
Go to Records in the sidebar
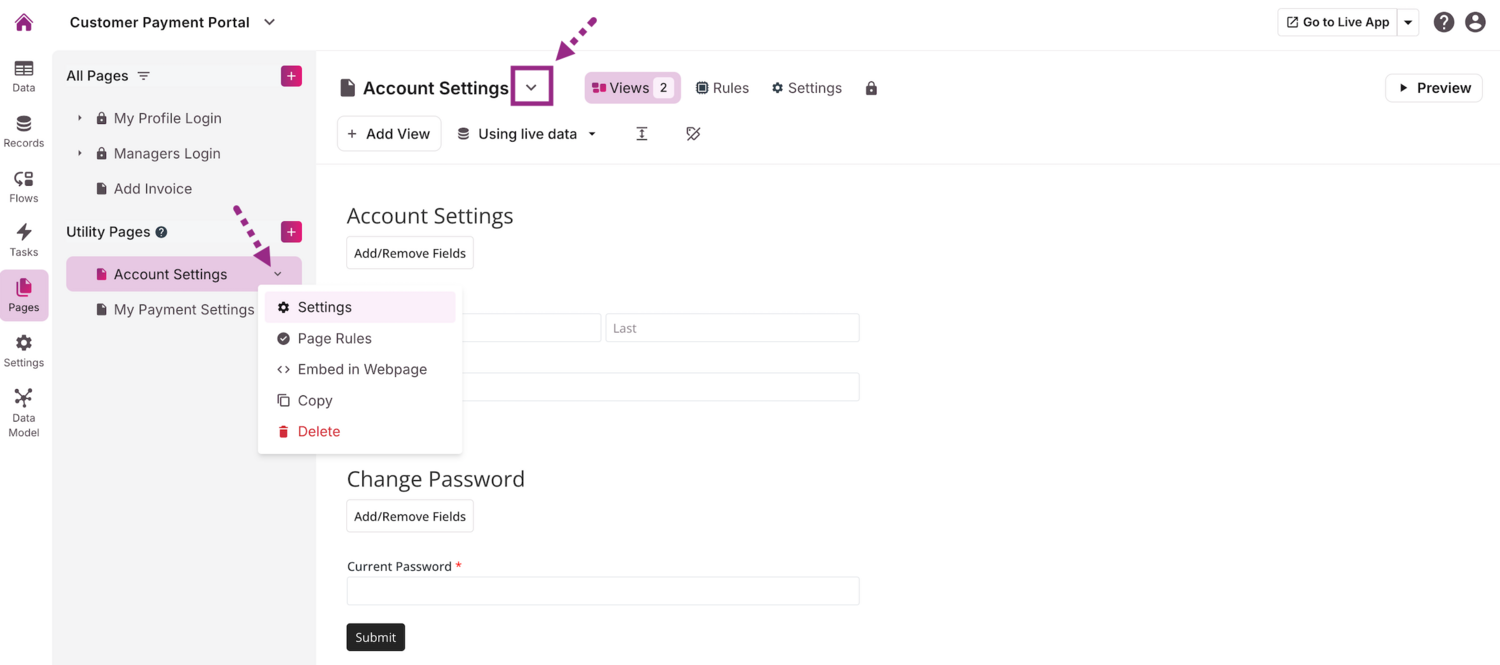(24, 131)
